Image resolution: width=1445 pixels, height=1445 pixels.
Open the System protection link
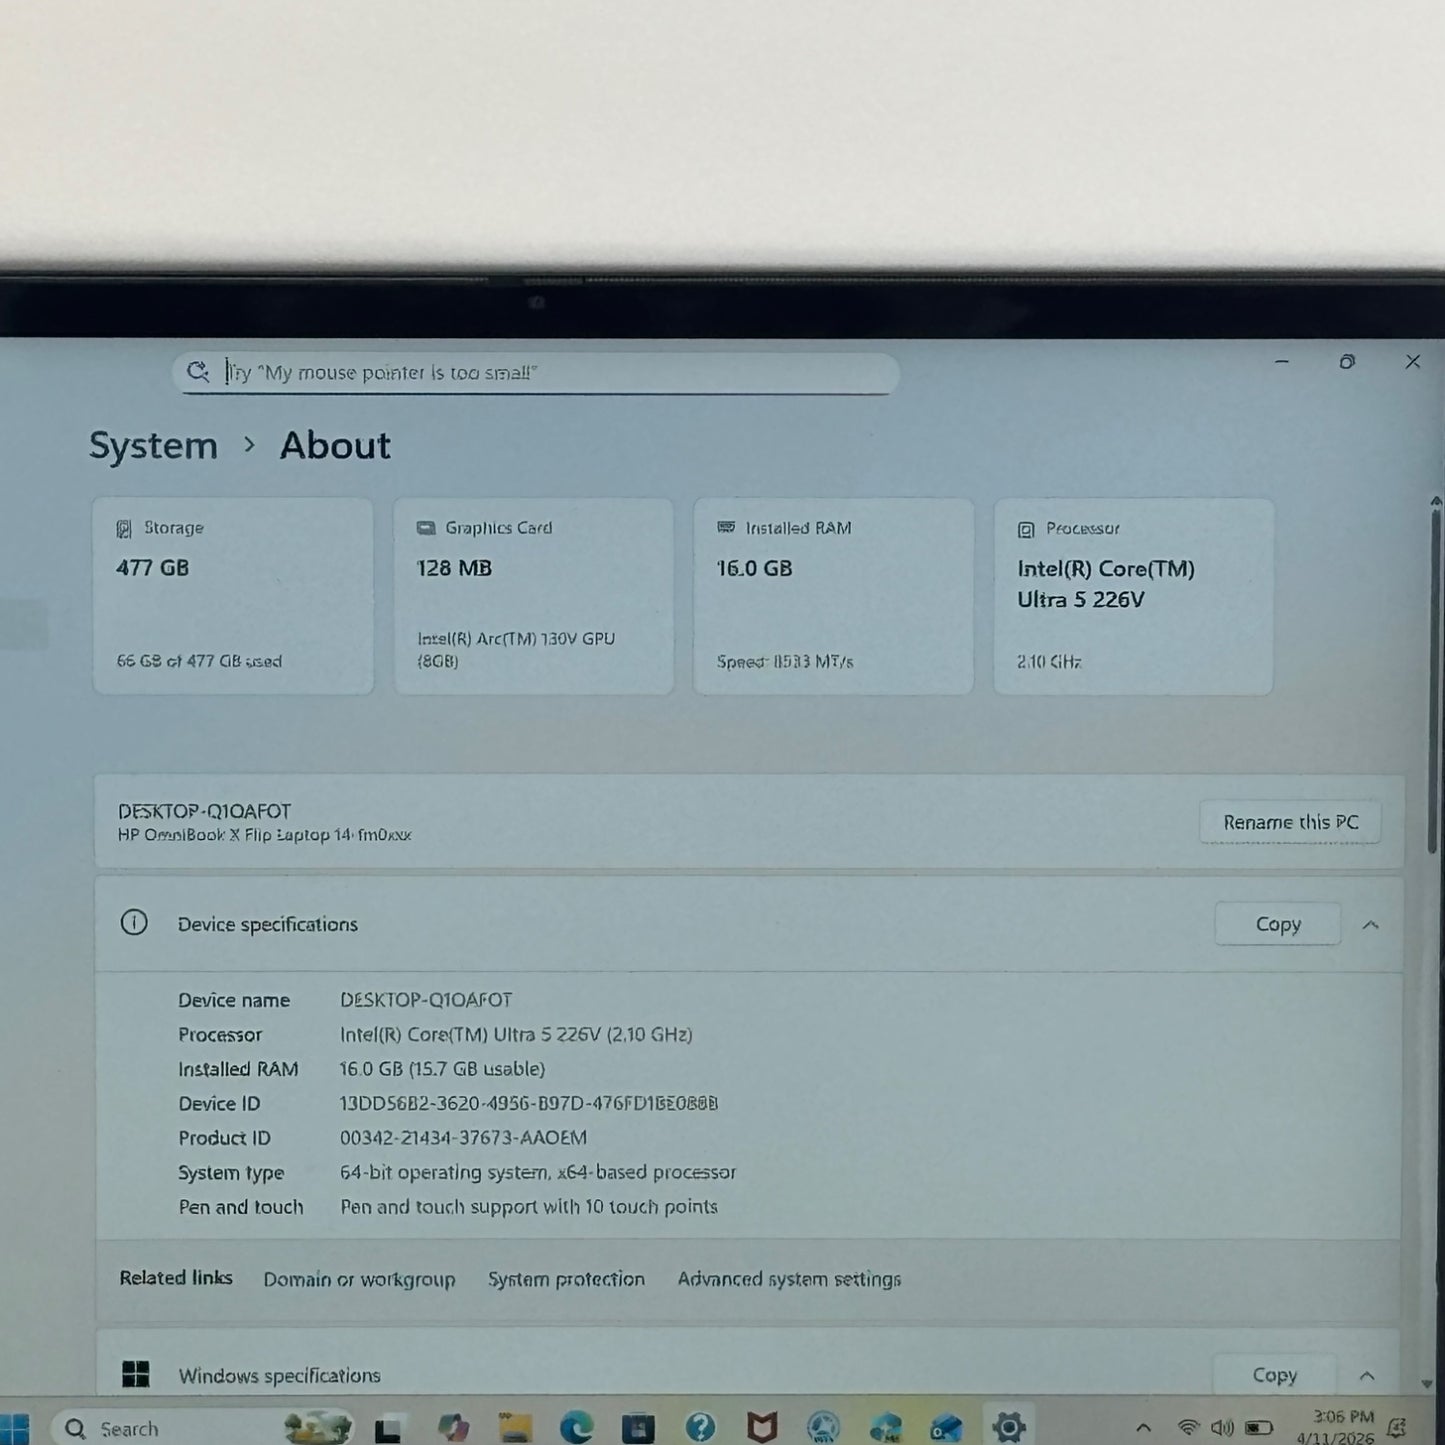(566, 1279)
